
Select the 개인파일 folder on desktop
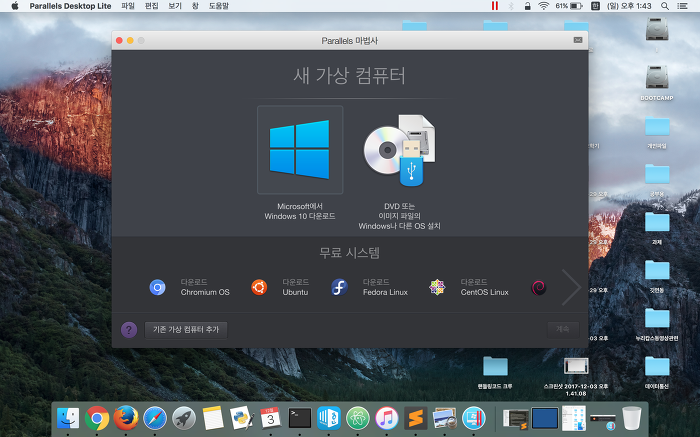[x=657, y=132]
